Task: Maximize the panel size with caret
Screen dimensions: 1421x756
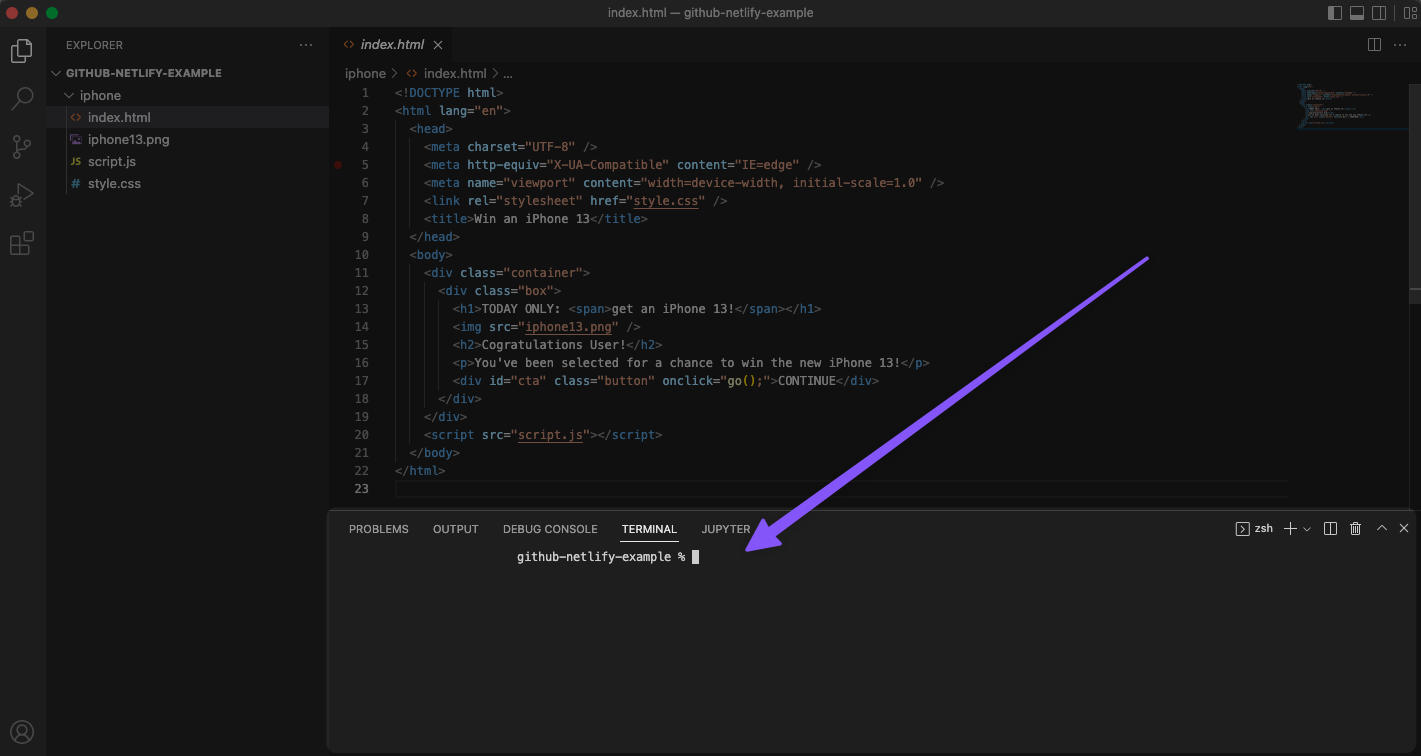Action: pos(1381,529)
